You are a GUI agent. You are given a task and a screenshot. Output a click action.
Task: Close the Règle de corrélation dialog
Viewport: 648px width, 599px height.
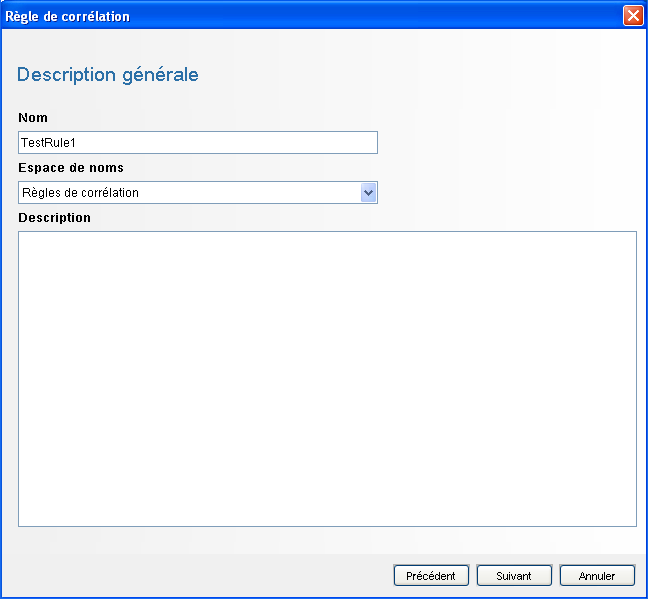click(633, 16)
